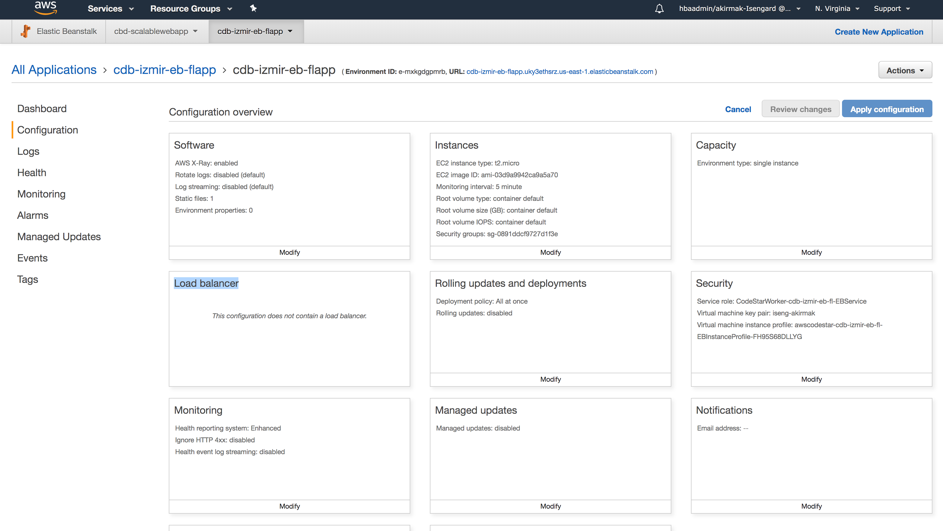This screenshot has width=943, height=531.
Task: Click the highlighted Load balancer heading
Action: [x=206, y=283]
